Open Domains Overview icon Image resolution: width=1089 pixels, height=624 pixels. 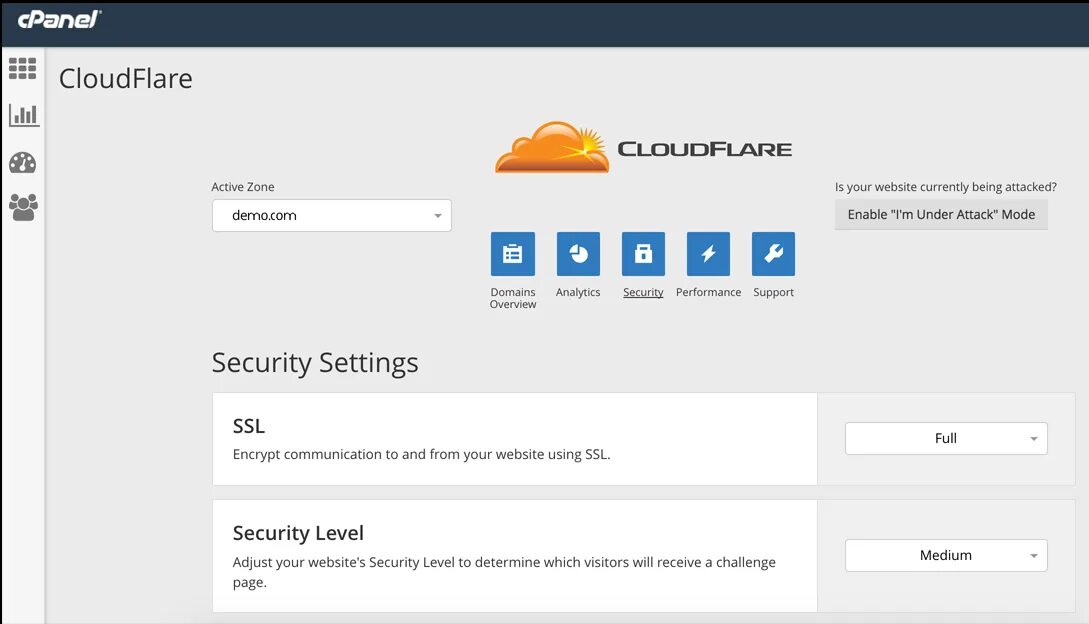pyautogui.click(x=513, y=254)
